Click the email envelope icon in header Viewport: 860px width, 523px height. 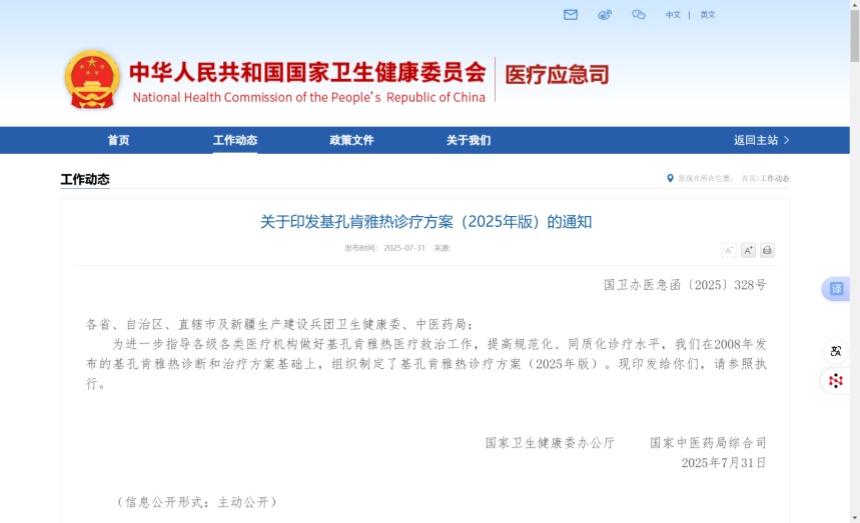point(570,15)
